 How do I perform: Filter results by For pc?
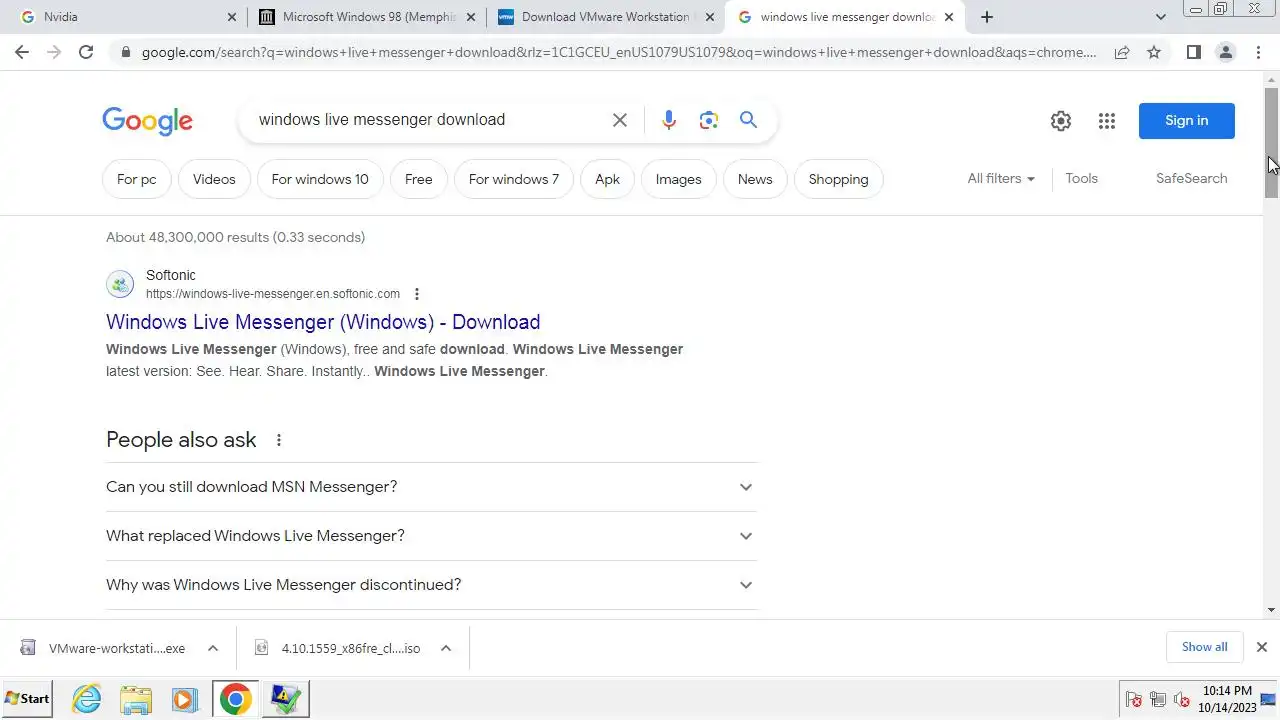coord(136,179)
